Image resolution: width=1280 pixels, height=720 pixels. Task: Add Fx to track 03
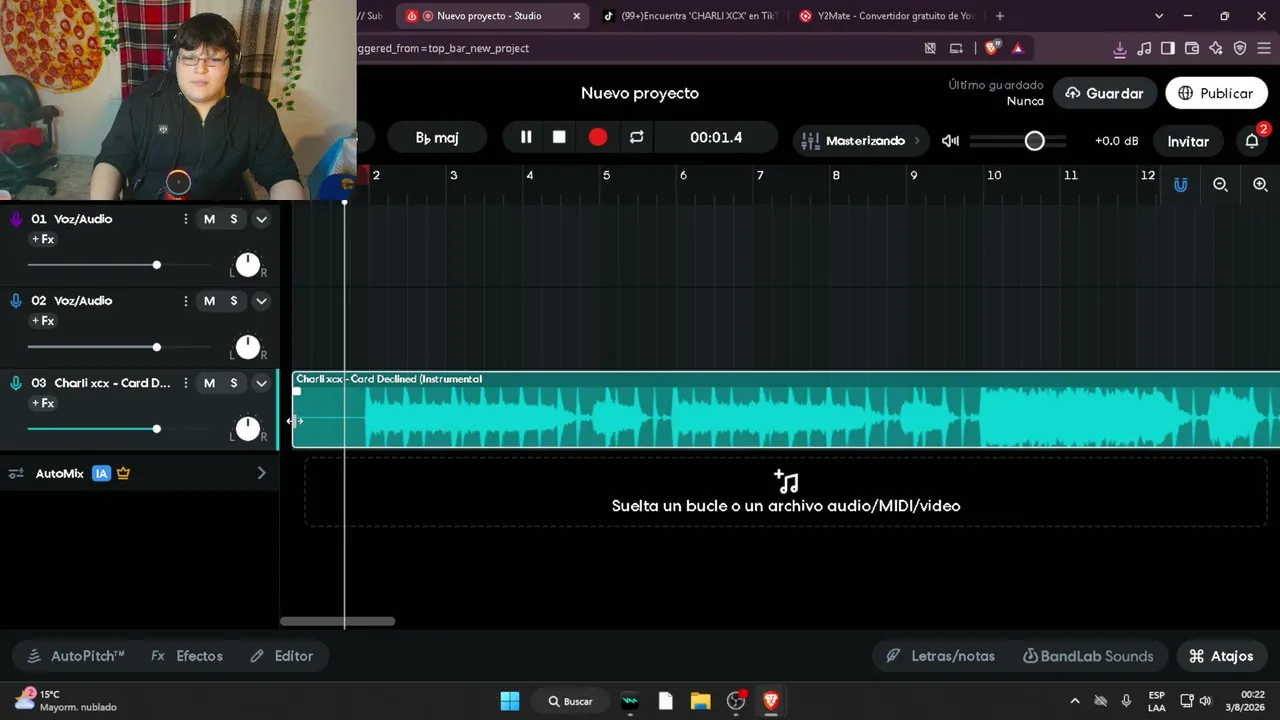pyautogui.click(x=43, y=403)
